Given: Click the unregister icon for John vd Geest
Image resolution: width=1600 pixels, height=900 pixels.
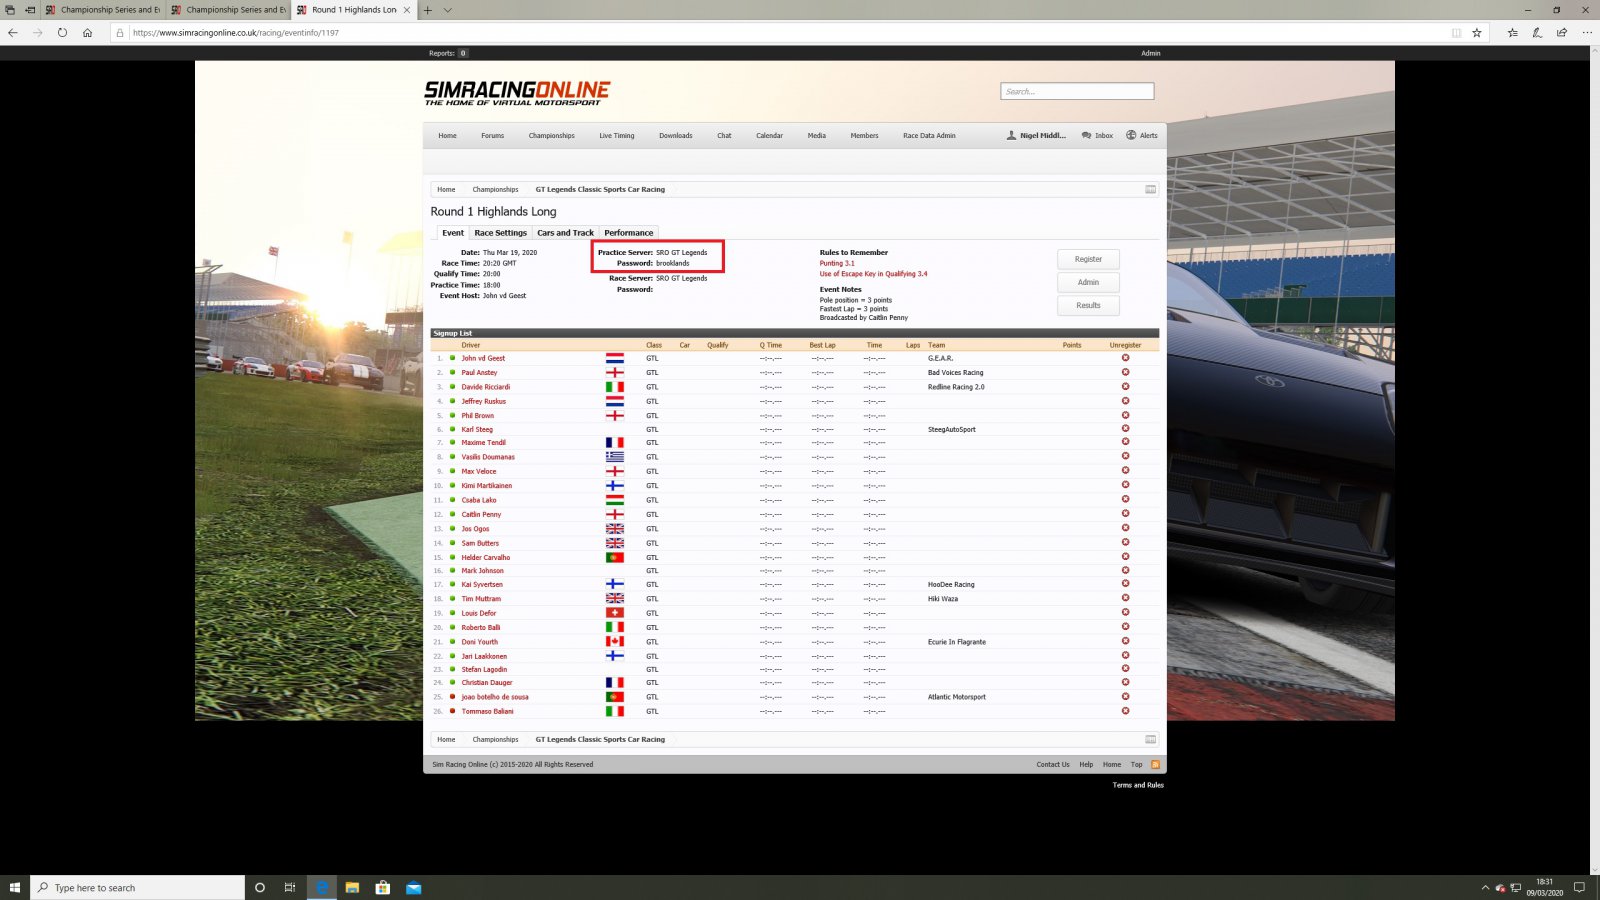Looking at the screenshot, I should pos(1125,358).
